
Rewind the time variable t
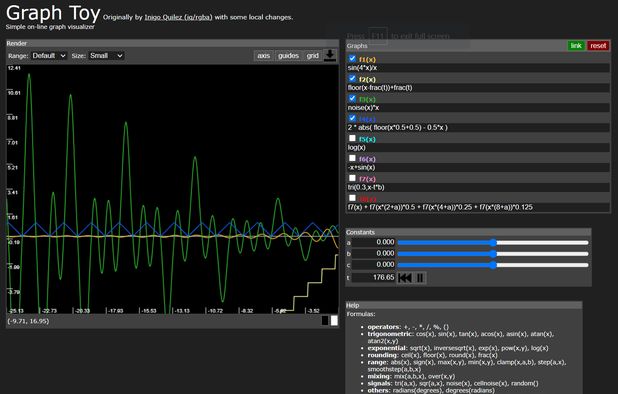405,278
